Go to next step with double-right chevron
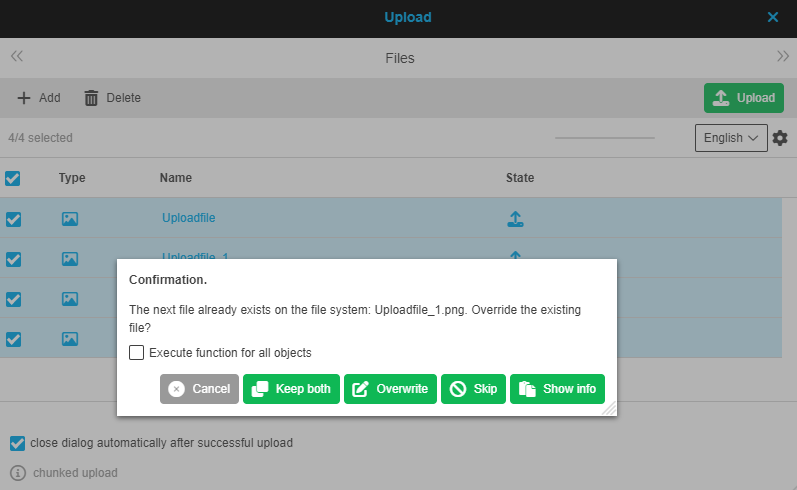This screenshot has width=797, height=490. (x=783, y=56)
